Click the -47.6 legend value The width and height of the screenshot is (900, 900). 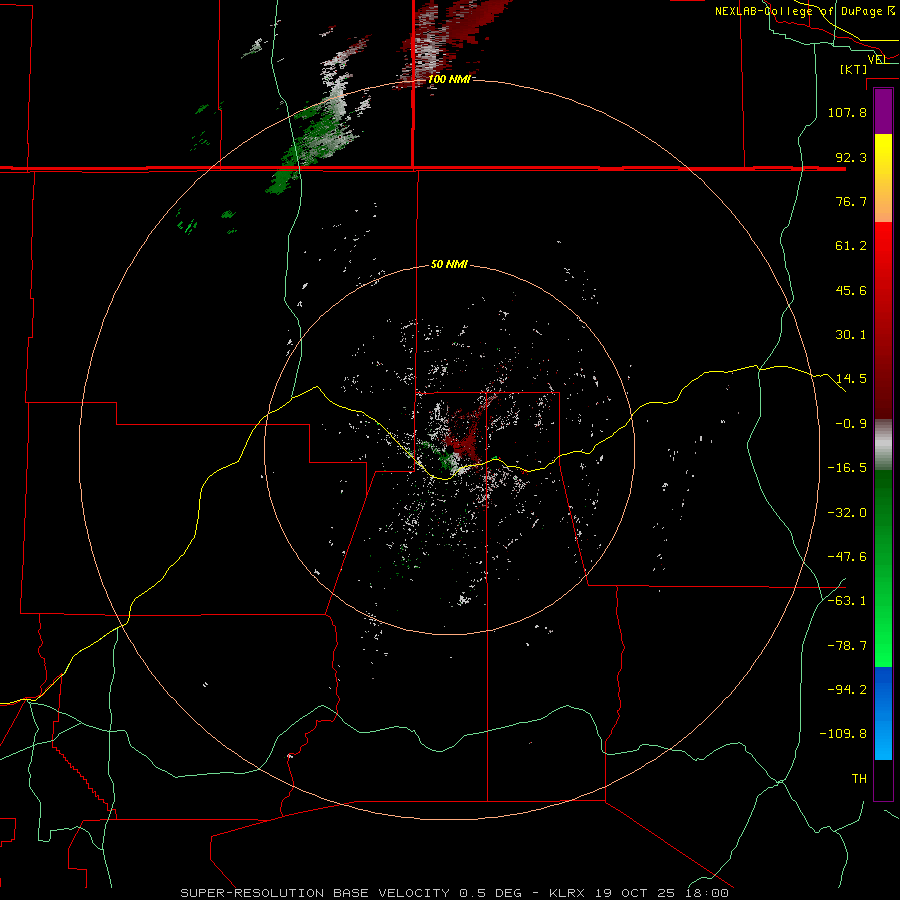847,557
